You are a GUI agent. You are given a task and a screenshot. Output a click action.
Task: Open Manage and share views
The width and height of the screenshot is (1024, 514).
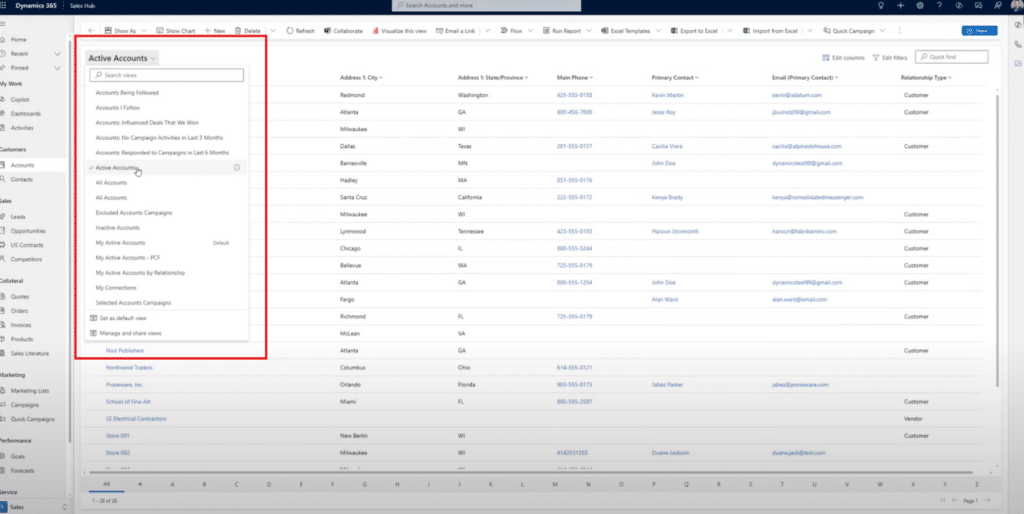(x=130, y=333)
